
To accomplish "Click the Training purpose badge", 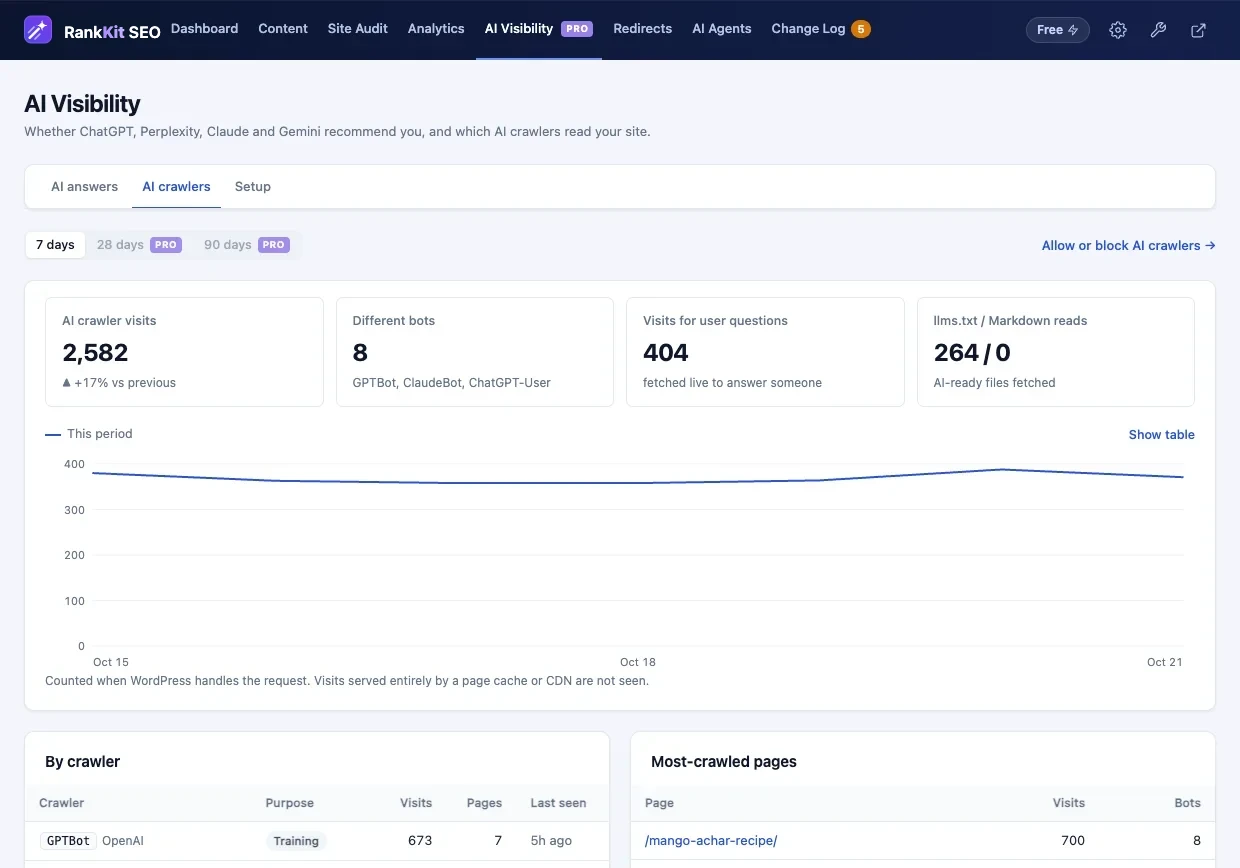I will pyautogui.click(x=296, y=841).
